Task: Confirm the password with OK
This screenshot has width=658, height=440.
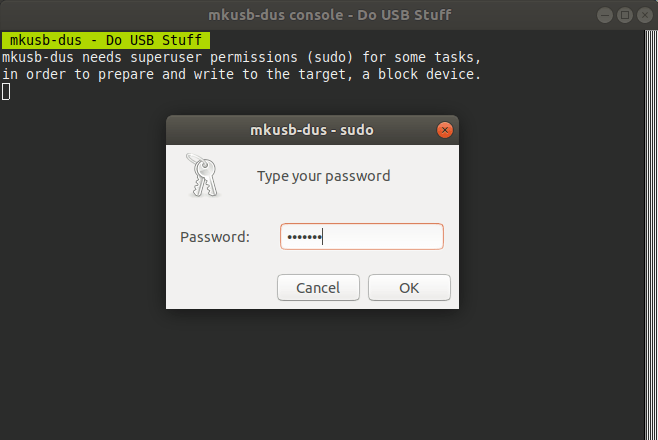Action: [x=409, y=288]
